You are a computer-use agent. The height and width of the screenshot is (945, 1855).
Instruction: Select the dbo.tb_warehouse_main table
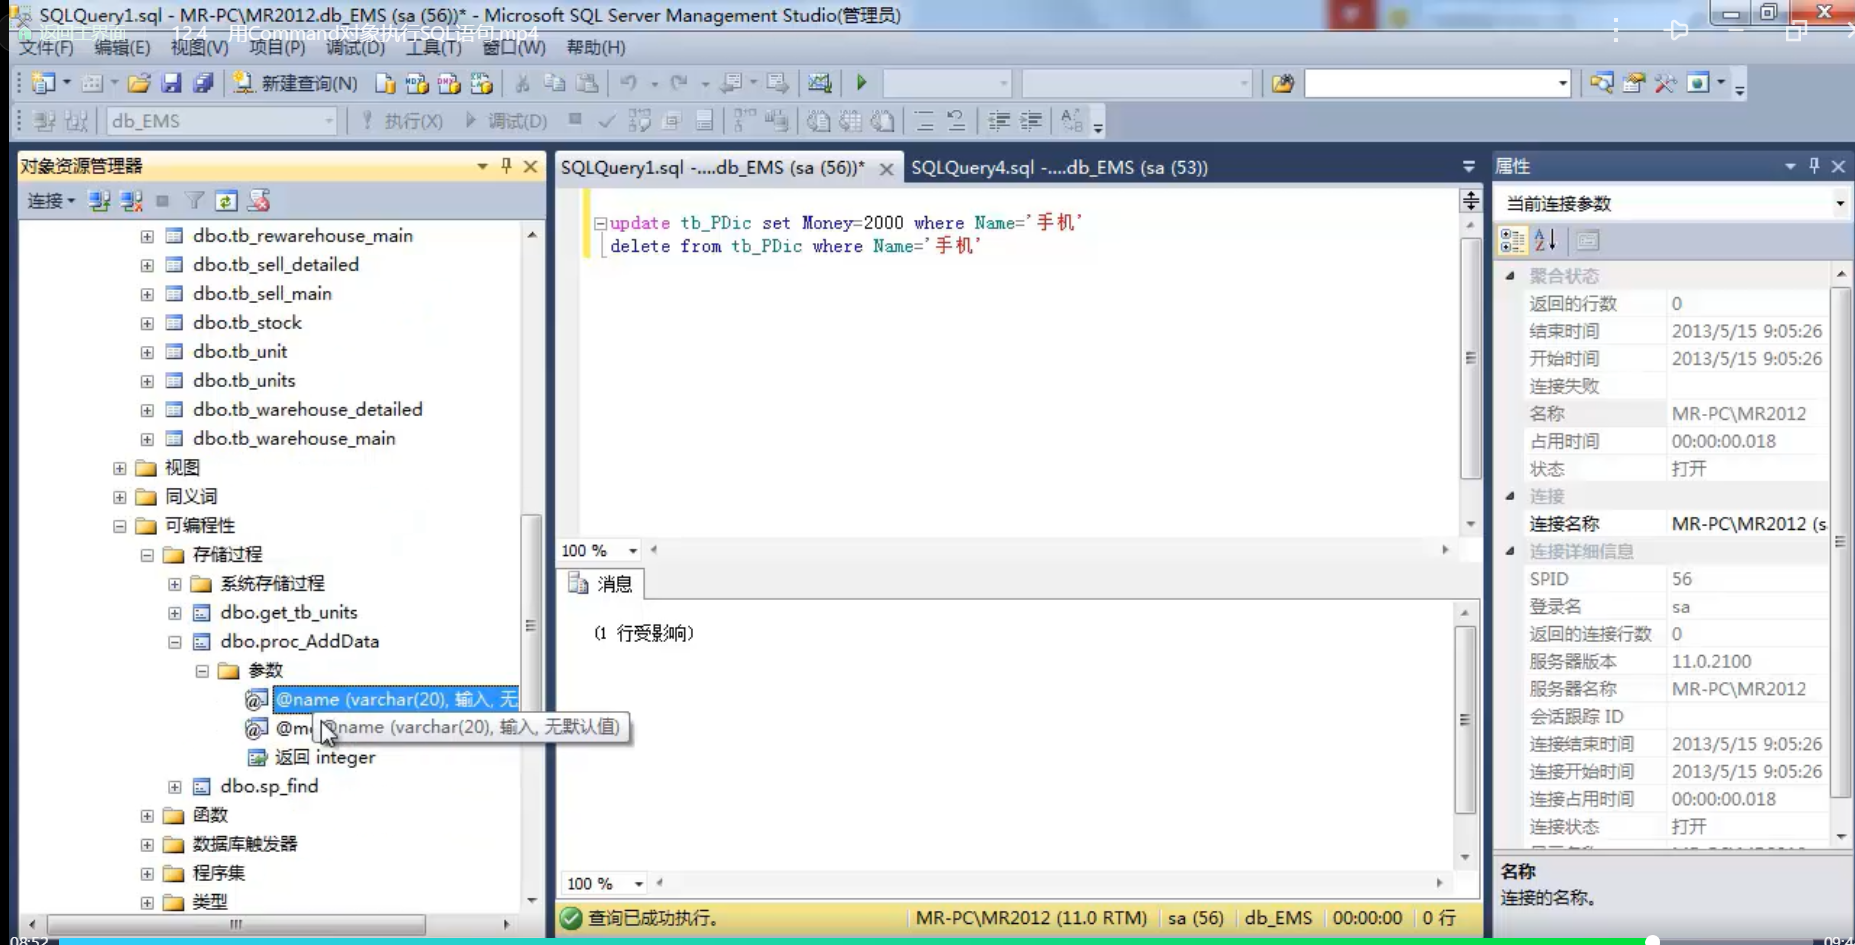tap(294, 439)
